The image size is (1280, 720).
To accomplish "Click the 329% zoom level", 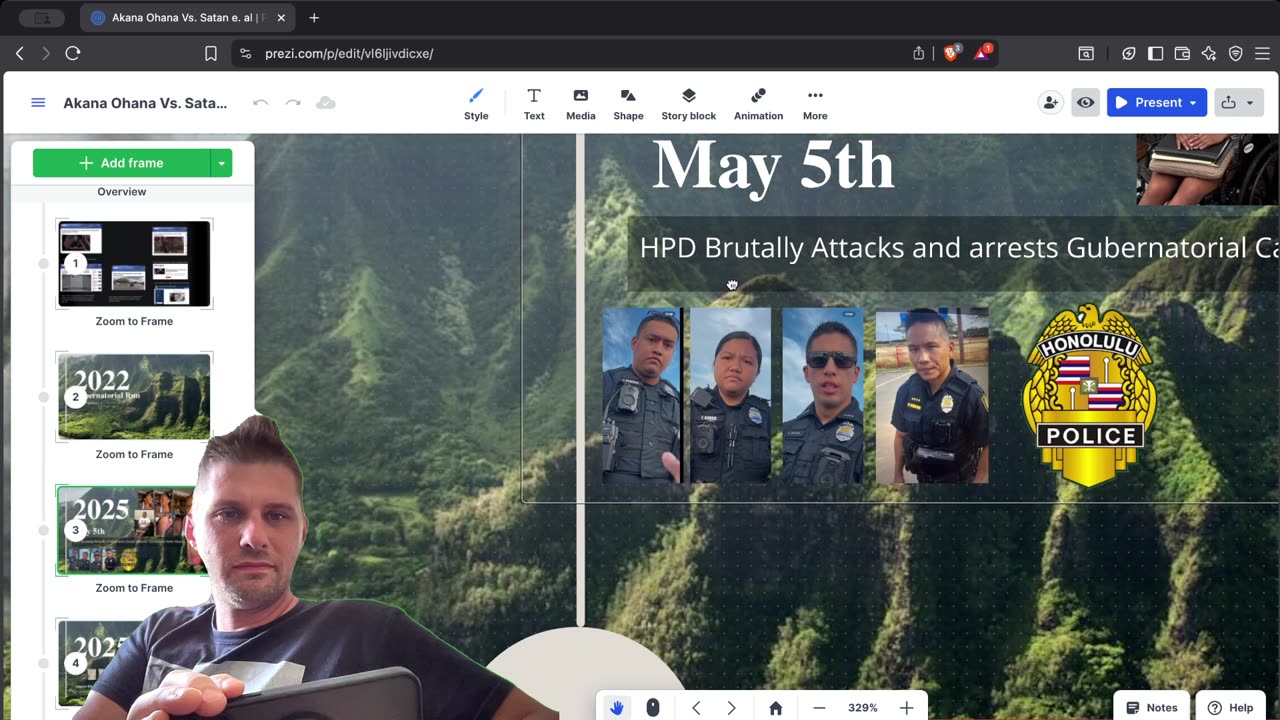I will (862, 708).
